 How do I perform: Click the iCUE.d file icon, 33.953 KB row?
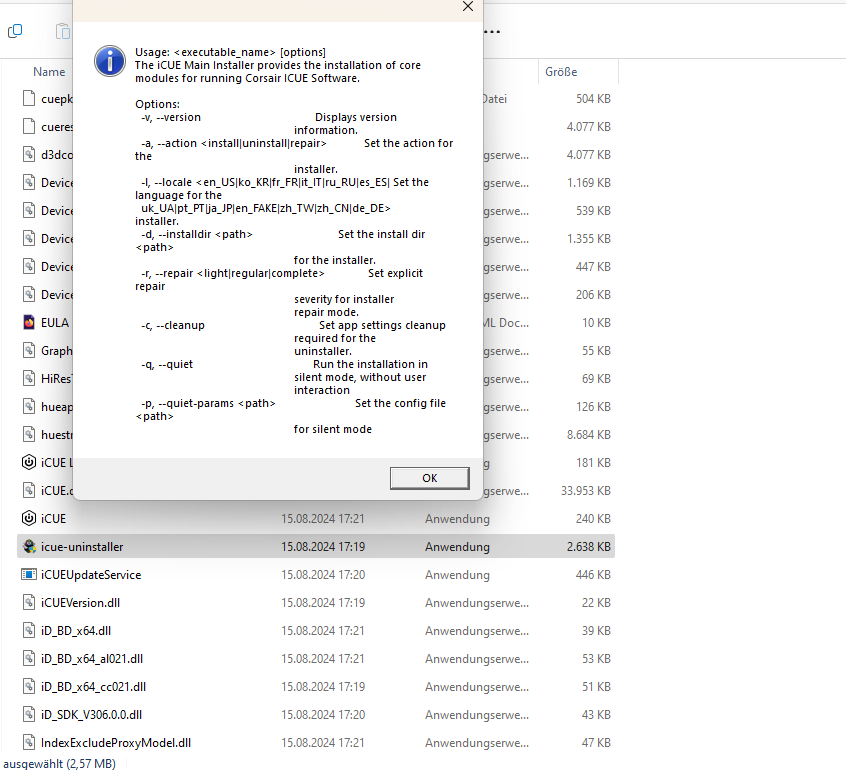[29, 490]
